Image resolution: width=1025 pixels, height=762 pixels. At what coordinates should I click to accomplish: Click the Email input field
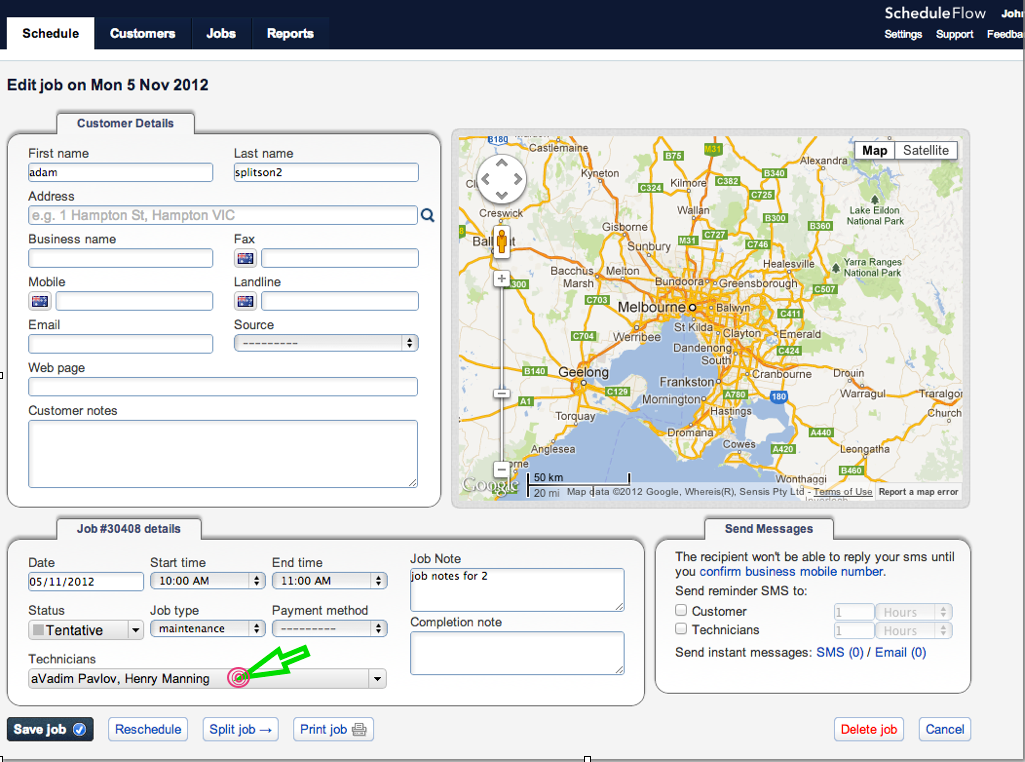120,344
